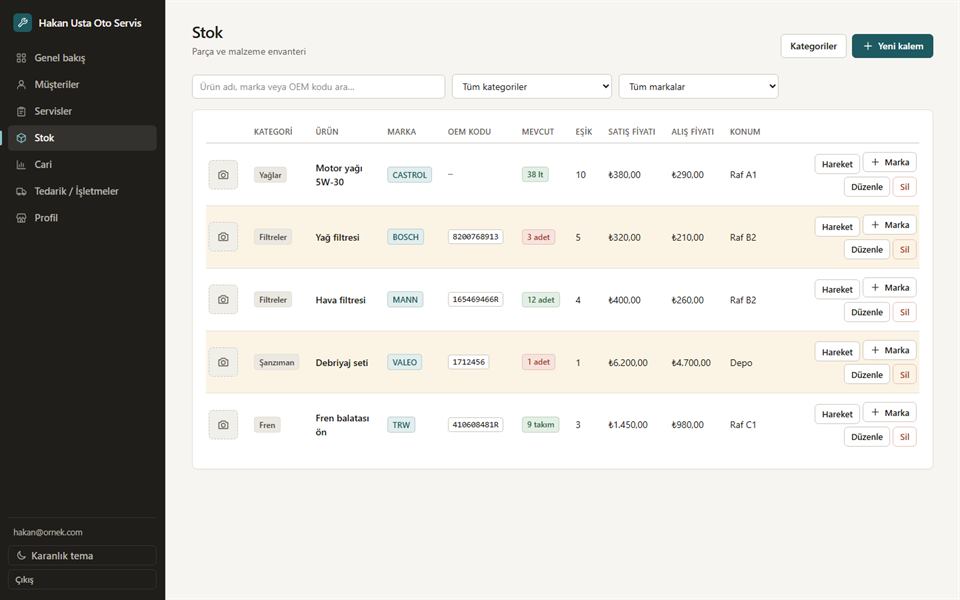Click Hareket for Debriyaj seti
This screenshot has width=960, height=600.
point(837,352)
